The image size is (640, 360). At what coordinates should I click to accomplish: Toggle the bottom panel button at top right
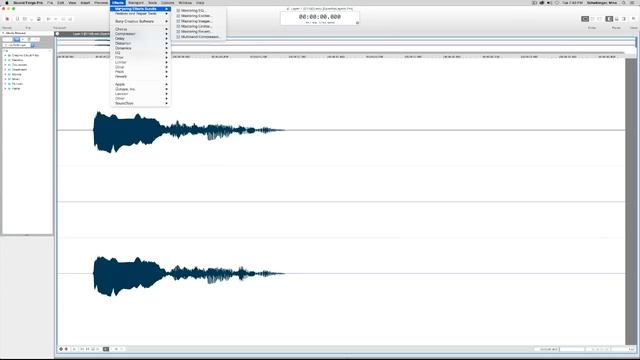point(617,19)
